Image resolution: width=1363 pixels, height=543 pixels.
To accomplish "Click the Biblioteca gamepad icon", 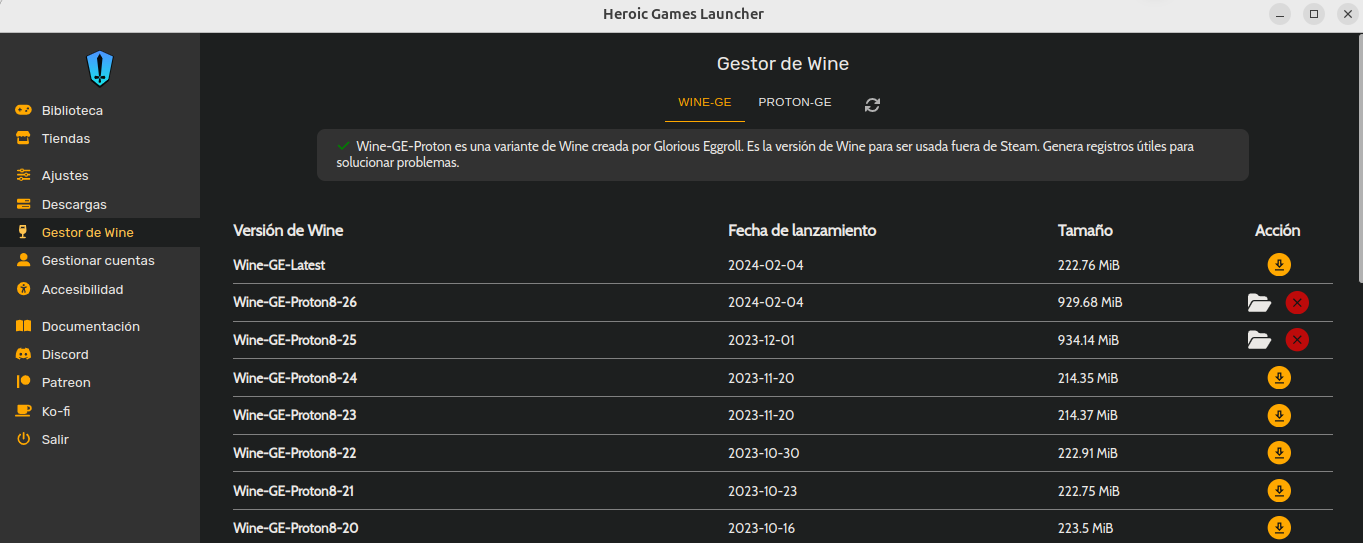I will 23,110.
